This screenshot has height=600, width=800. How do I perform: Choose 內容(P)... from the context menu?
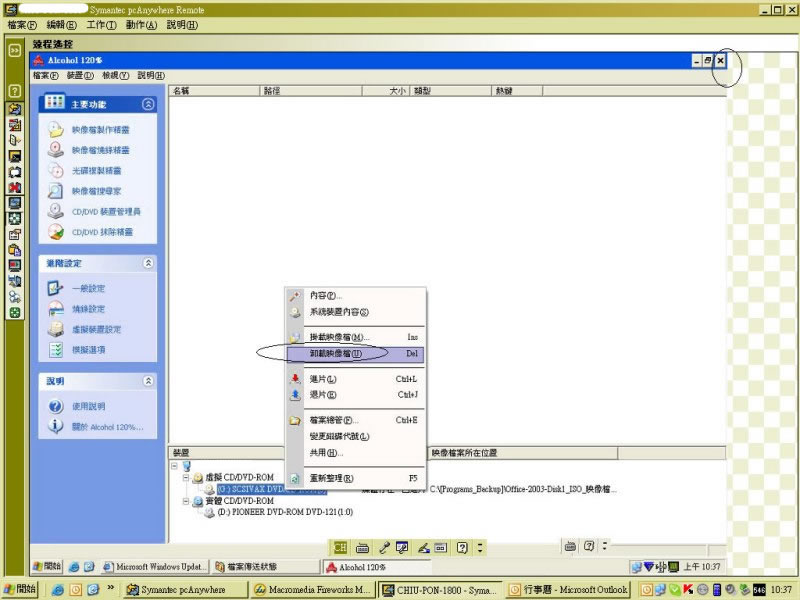pyautogui.click(x=356, y=296)
